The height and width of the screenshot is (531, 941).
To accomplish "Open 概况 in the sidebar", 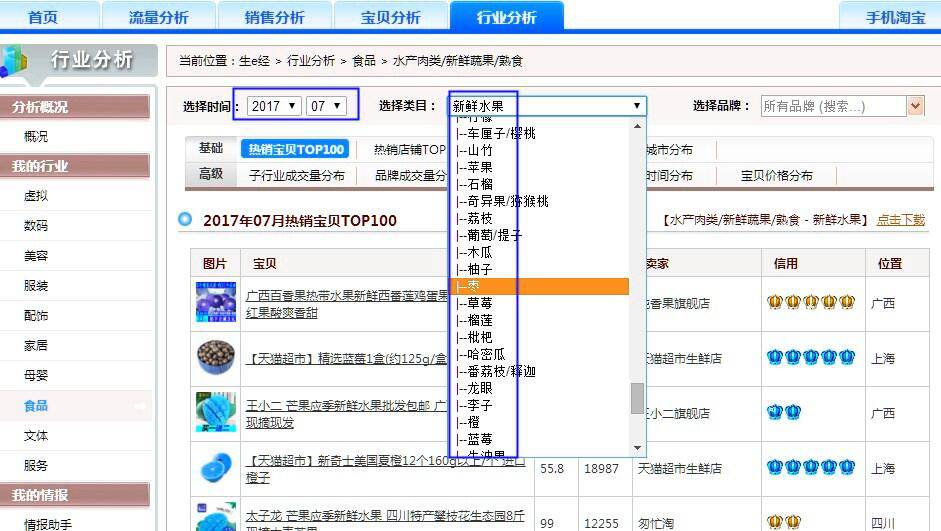I will click(35, 137).
